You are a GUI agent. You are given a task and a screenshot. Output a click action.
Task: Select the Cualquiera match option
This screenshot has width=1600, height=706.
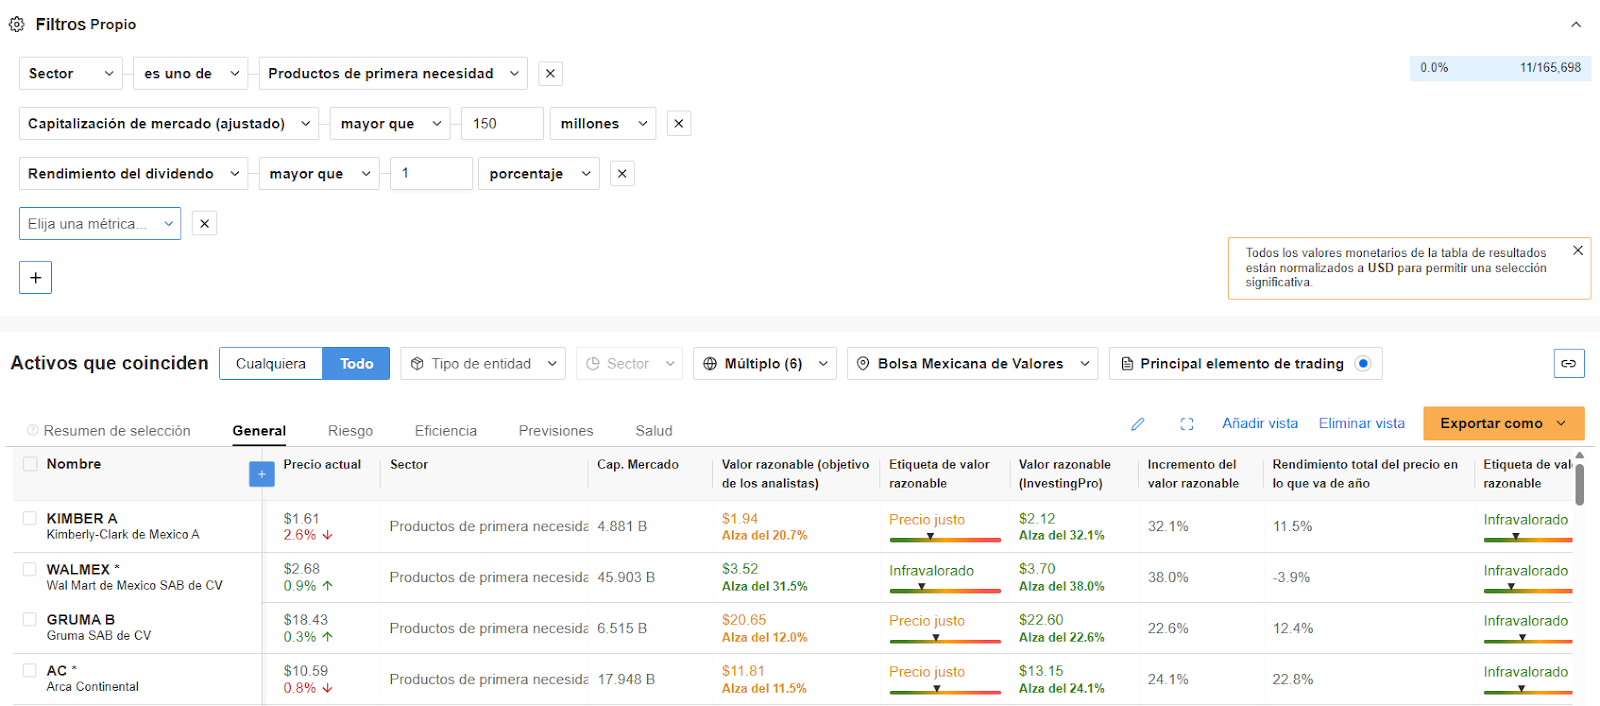pyautogui.click(x=271, y=364)
